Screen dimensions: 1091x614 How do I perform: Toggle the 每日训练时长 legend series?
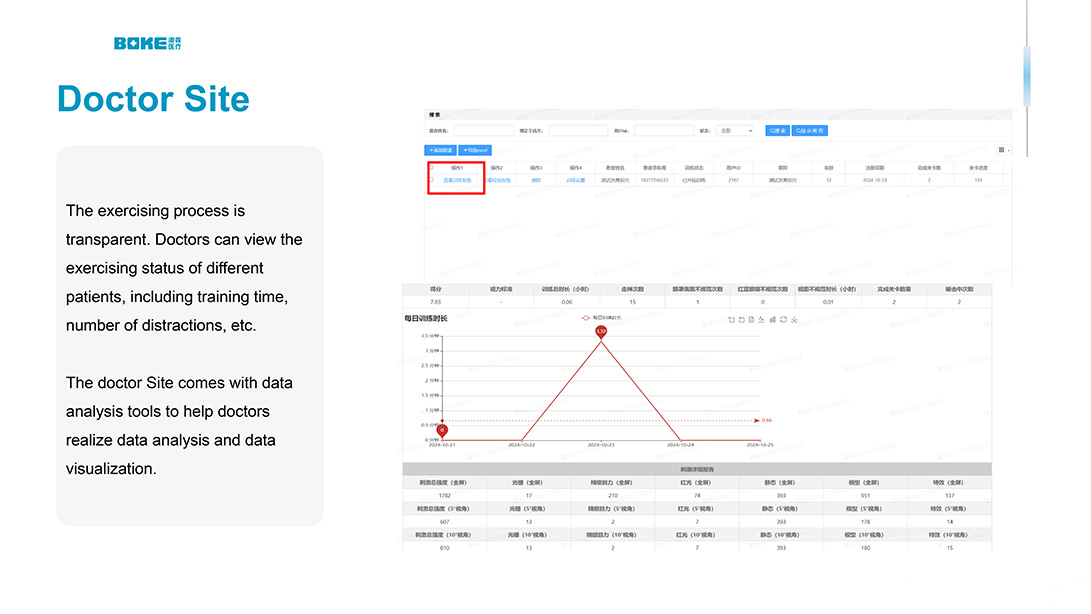[600, 317]
